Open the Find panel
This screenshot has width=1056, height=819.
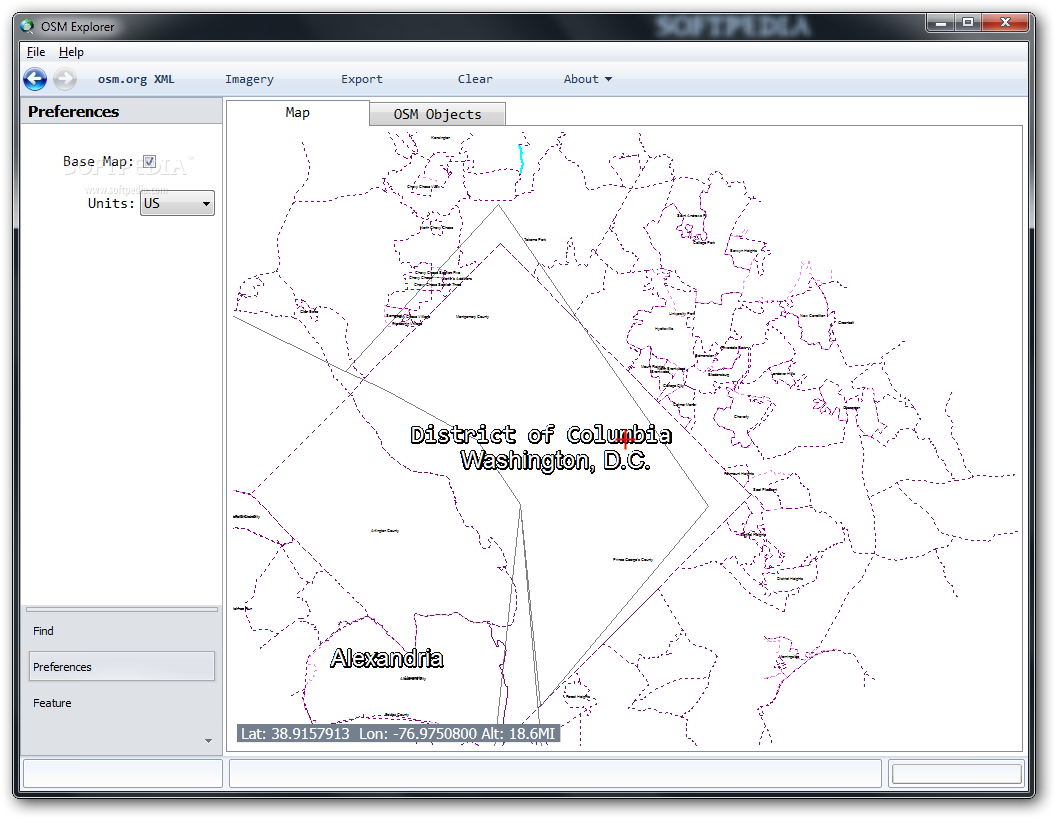point(121,631)
